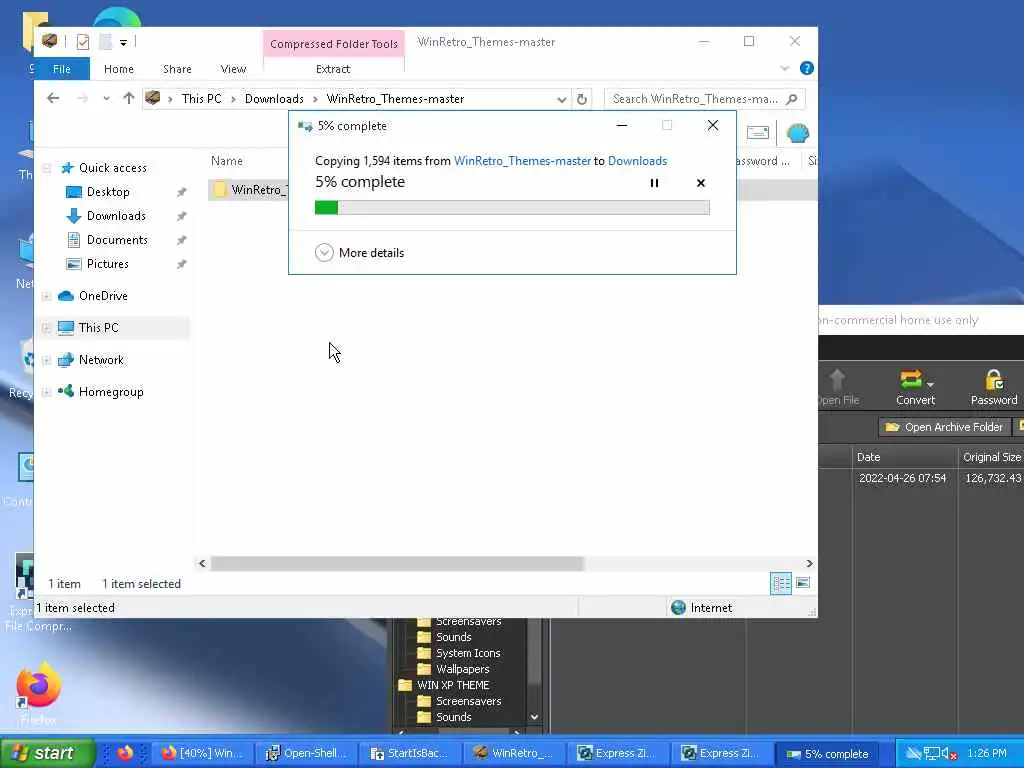Select OneDrive in navigation pane
Viewport: 1024px width, 768px height.
tap(103, 296)
